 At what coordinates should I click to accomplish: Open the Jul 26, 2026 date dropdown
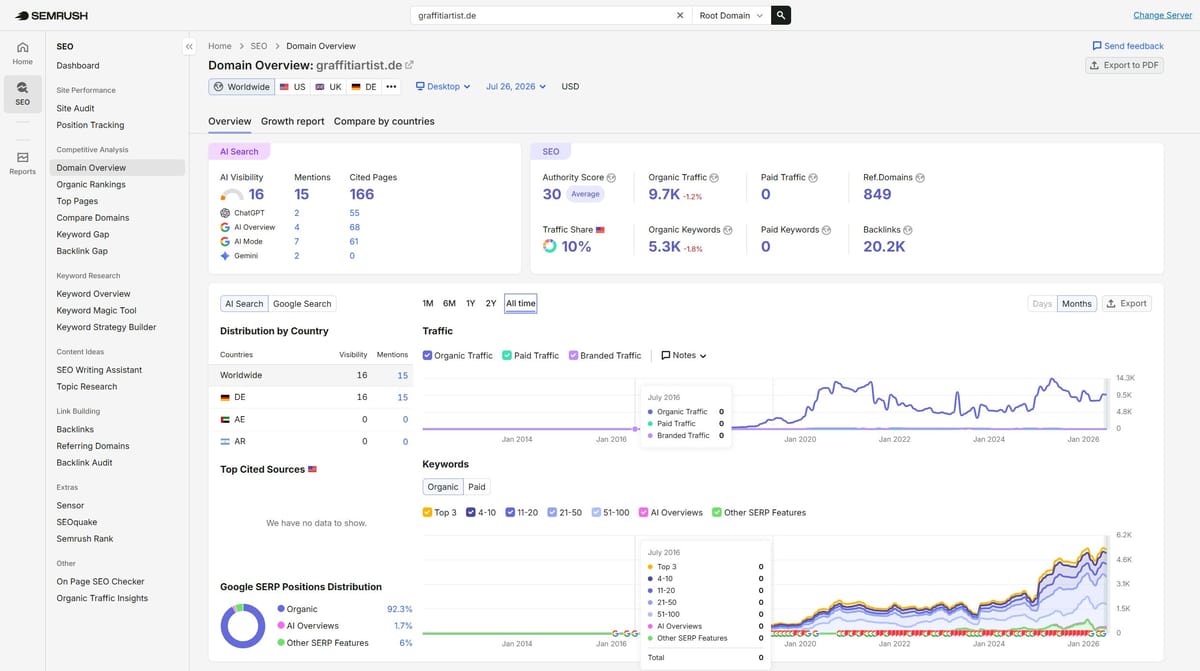click(x=516, y=87)
